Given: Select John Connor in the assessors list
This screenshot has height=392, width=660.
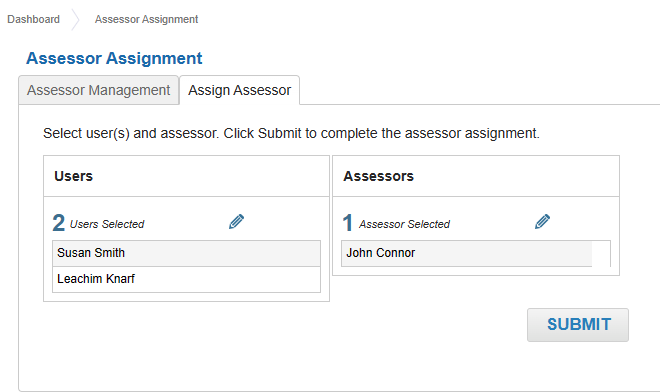Looking at the screenshot, I should tap(466, 253).
